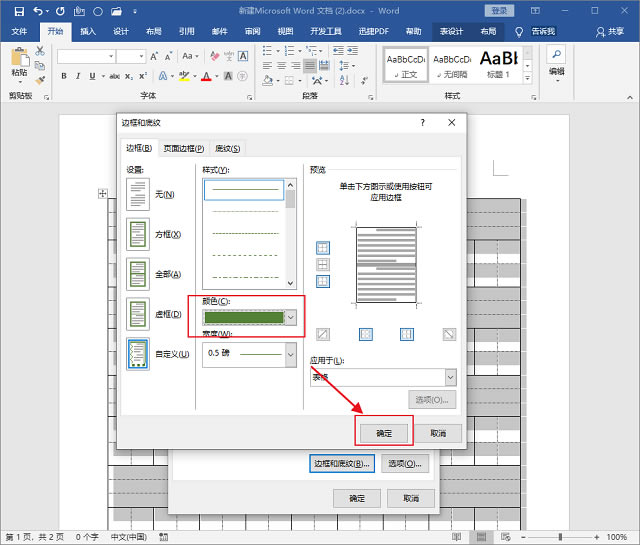The height and width of the screenshot is (545, 640).
Task: Click 取消 to cancel border dialog
Action: click(x=439, y=433)
